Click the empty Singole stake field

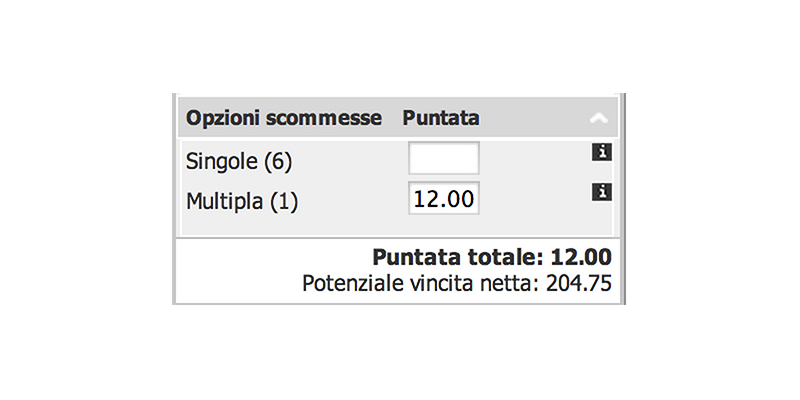(444, 158)
